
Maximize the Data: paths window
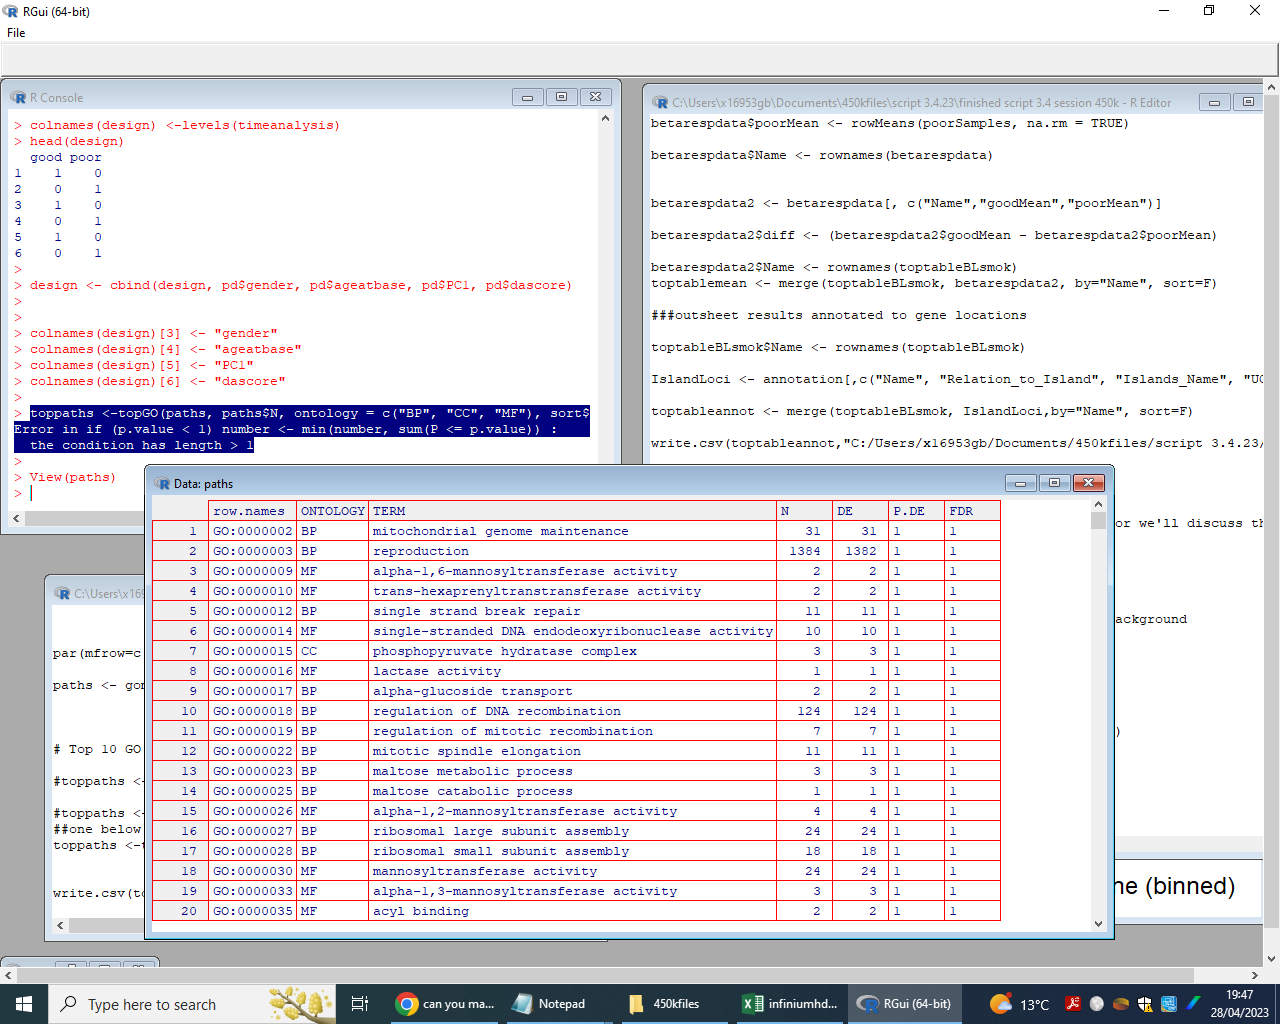[x=1054, y=483]
